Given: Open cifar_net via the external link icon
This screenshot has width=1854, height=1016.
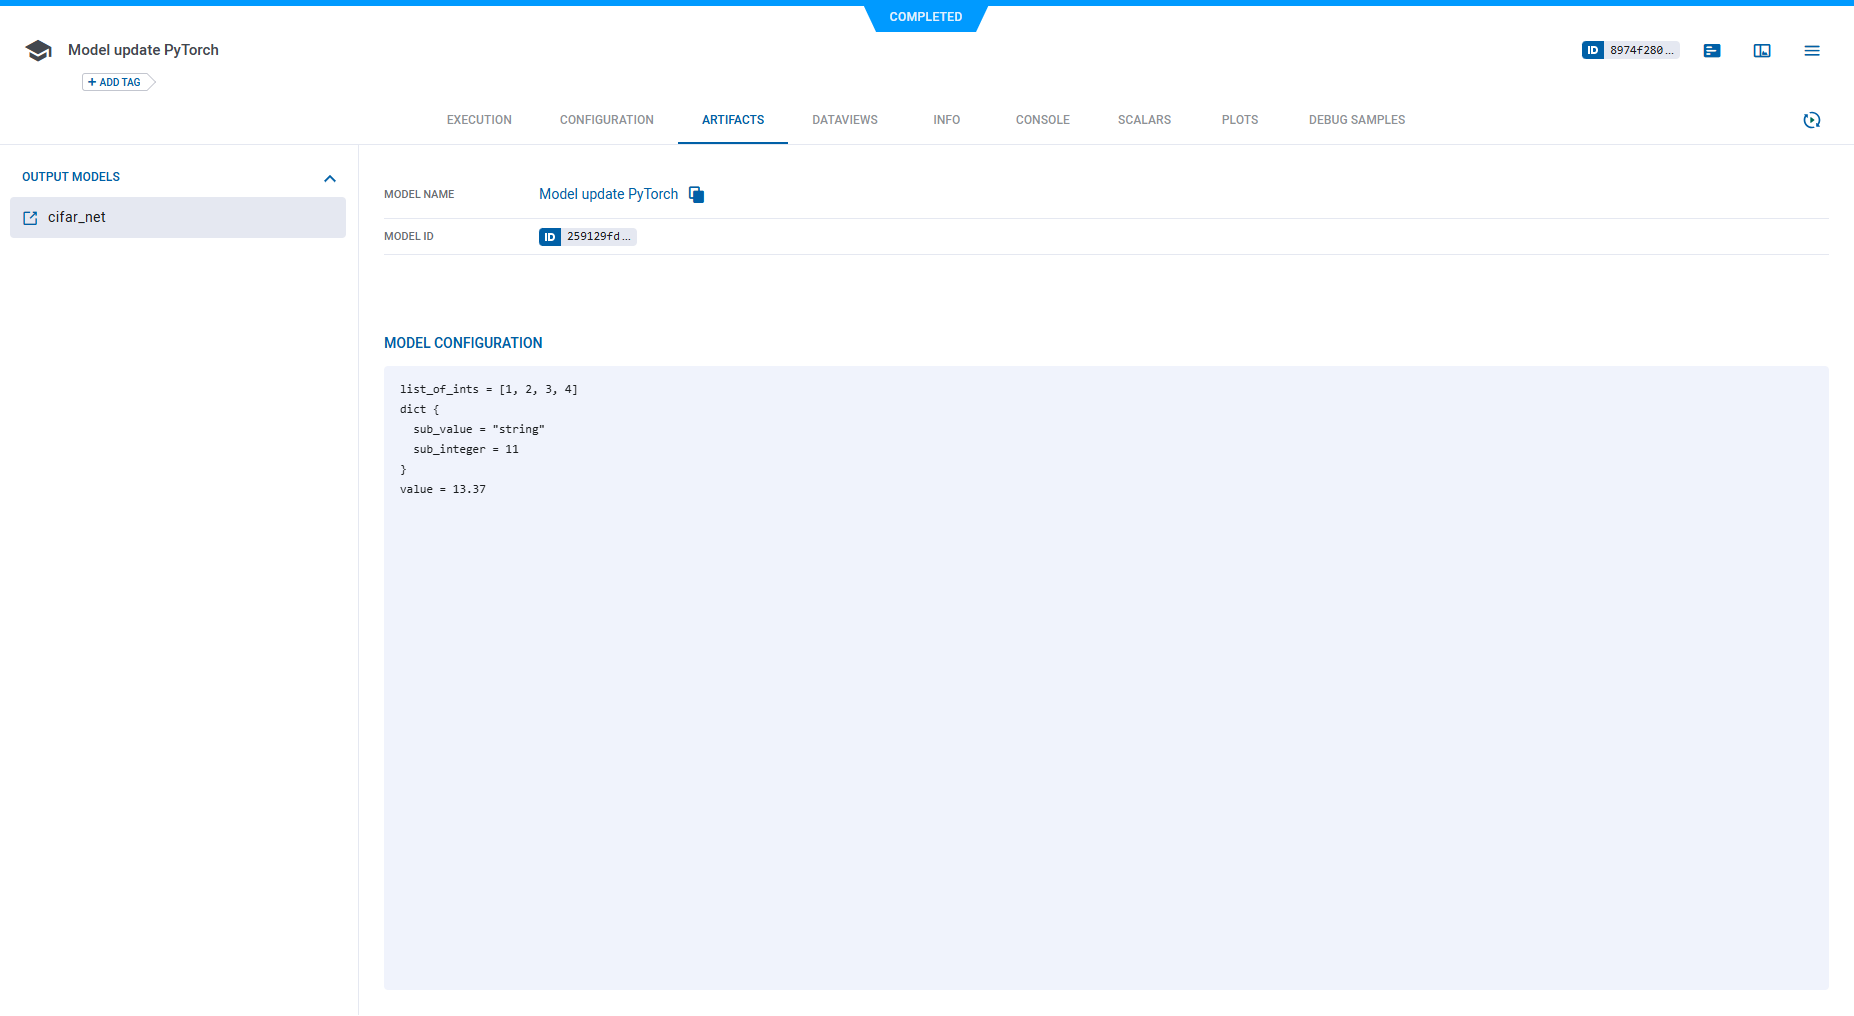Looking at the screenshot, I should click(30, 217).
